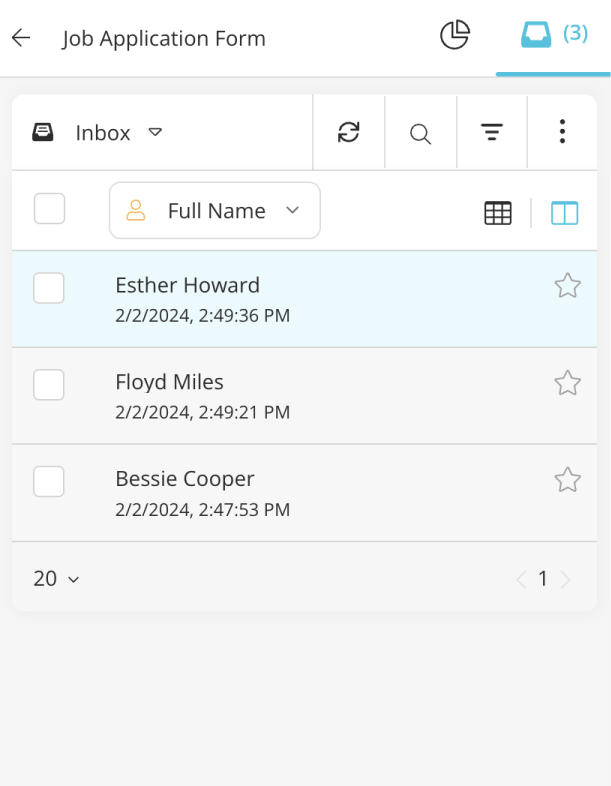This screenshot has height=786, width=611.
Task: Tick the checkbox for Bessie Cooper
Action: tap(49, 481)
